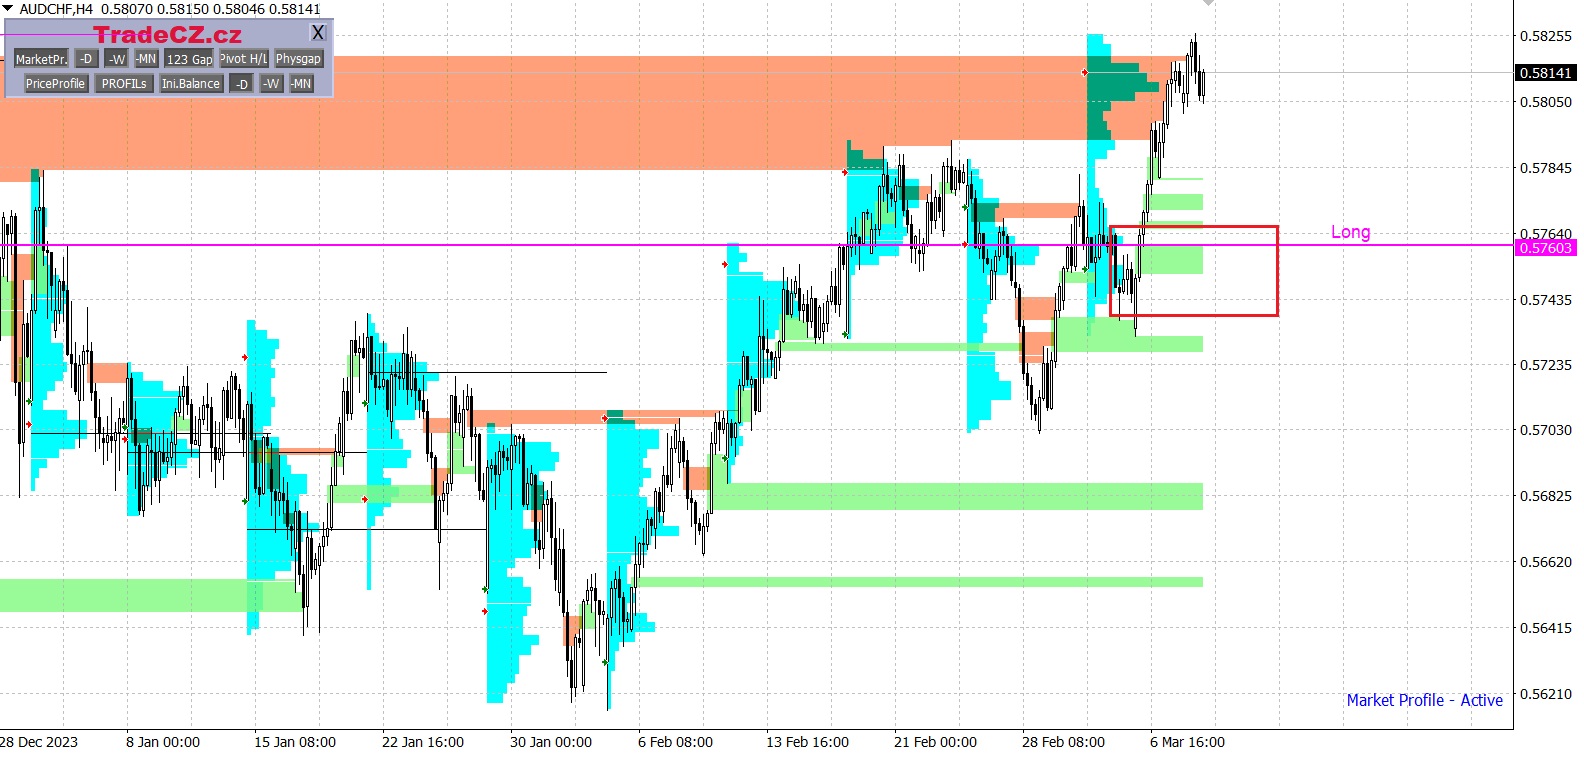Click the Physgap button
The image size is (1584, 762).
(298, 59)
